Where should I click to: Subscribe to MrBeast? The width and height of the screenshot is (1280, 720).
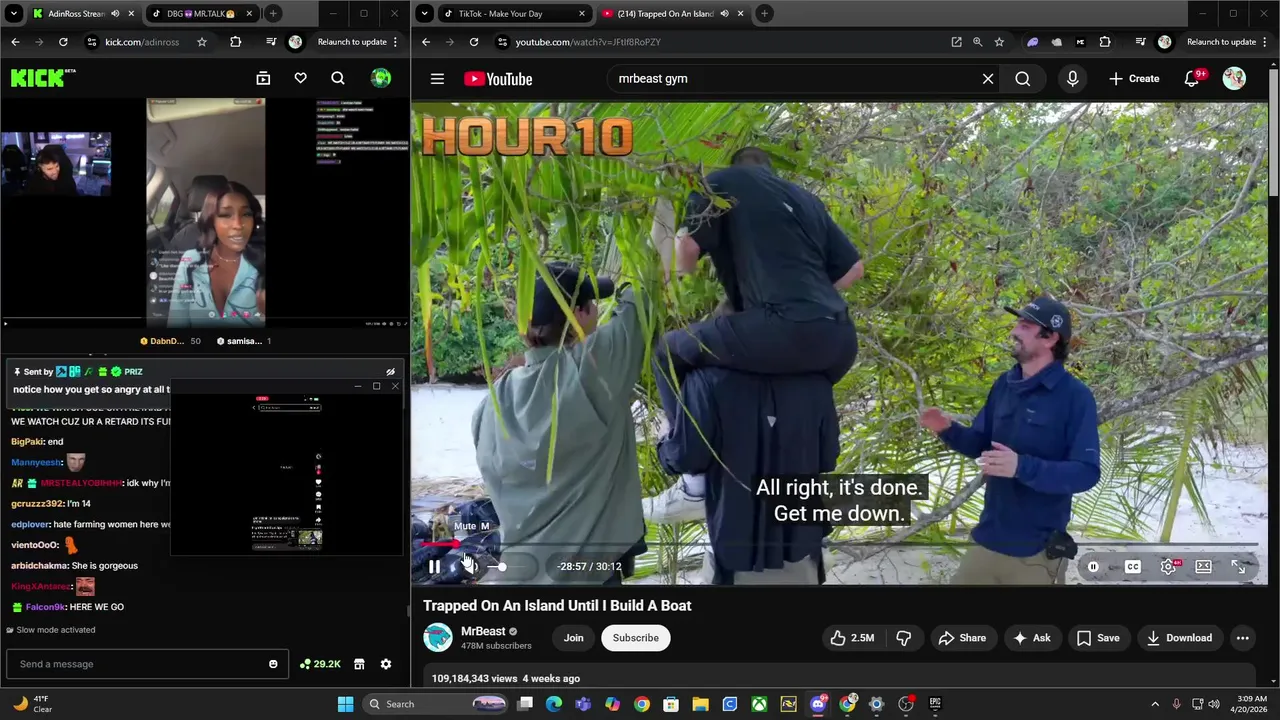[635, 638]
